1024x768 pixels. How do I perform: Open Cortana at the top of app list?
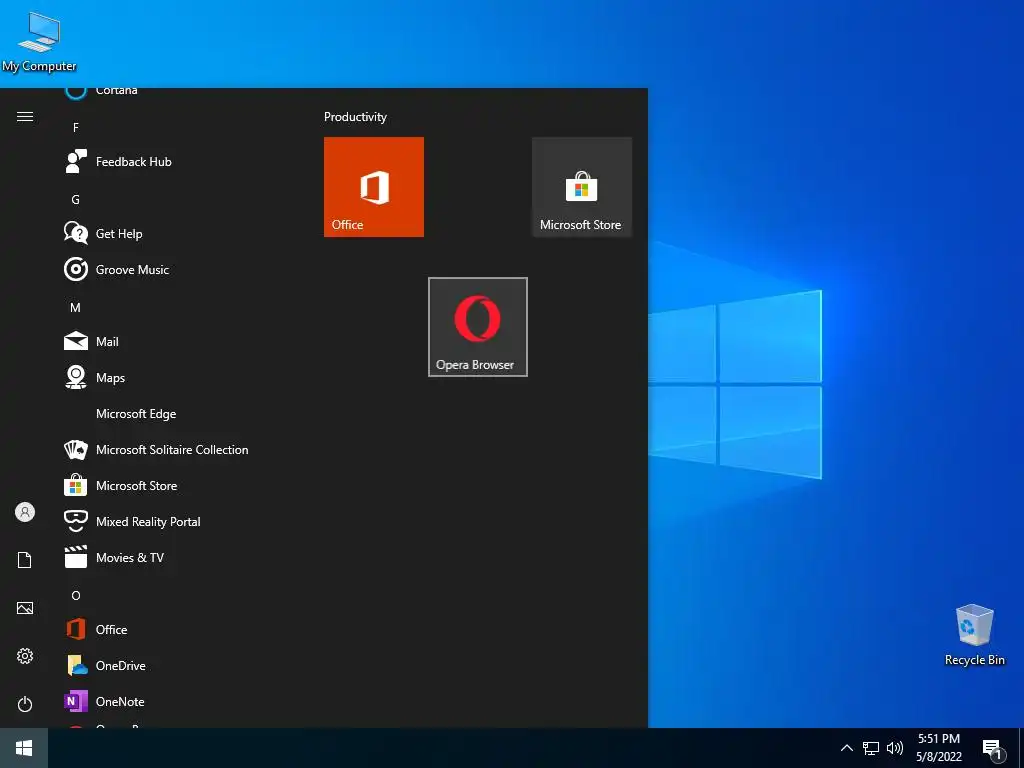pos(101,91)
